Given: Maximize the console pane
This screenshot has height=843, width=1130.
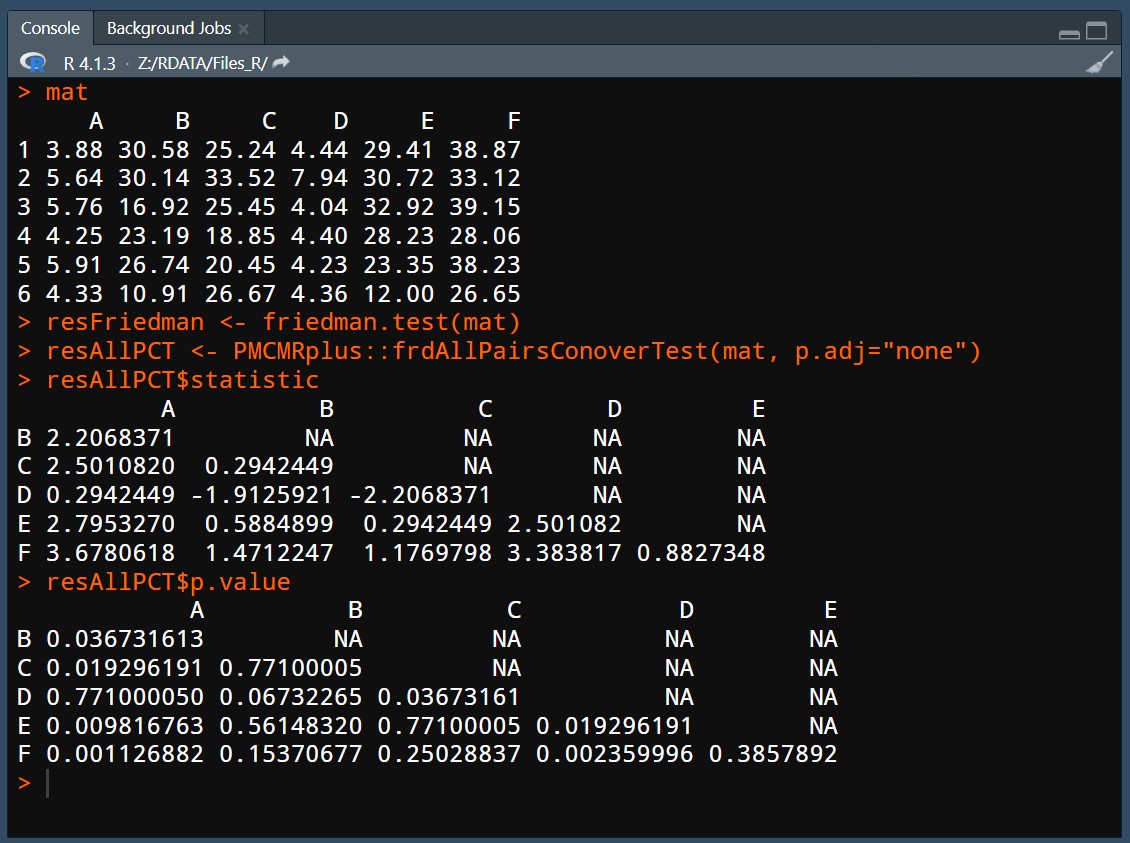Looking at the screenshot, I should 1097,31.
